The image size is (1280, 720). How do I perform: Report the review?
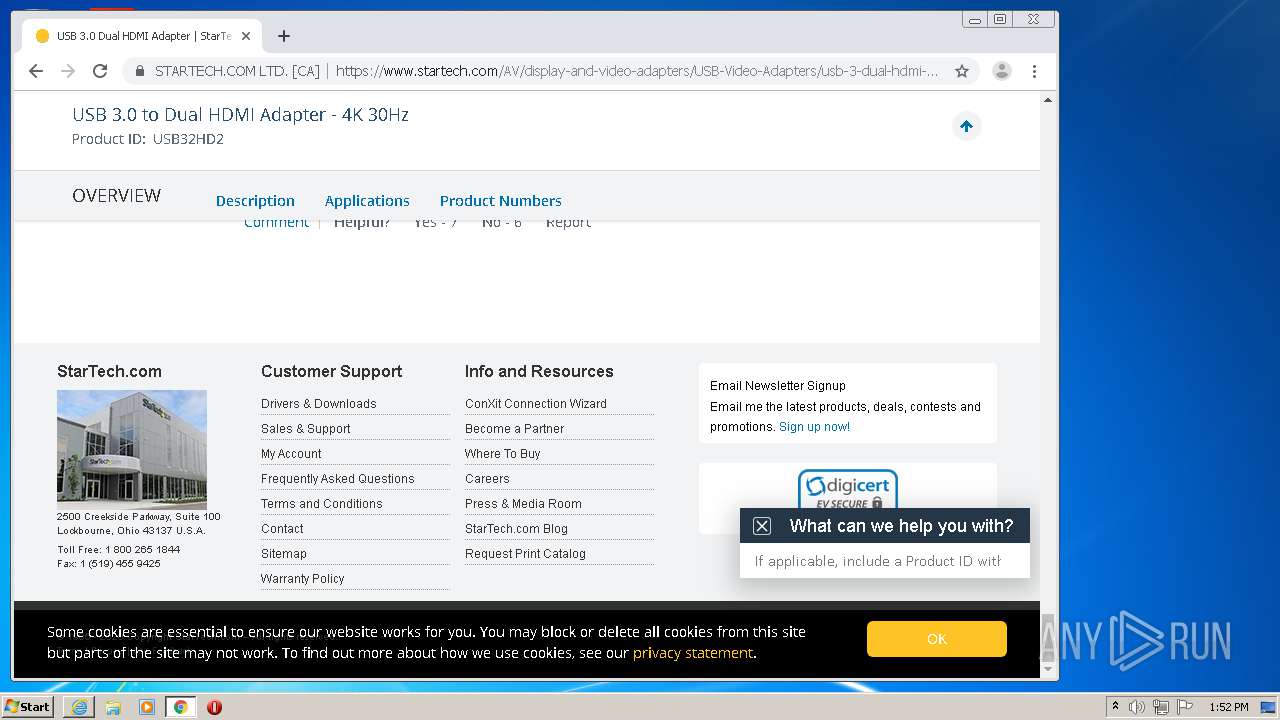pyautogui.click(x=568, y=223)
